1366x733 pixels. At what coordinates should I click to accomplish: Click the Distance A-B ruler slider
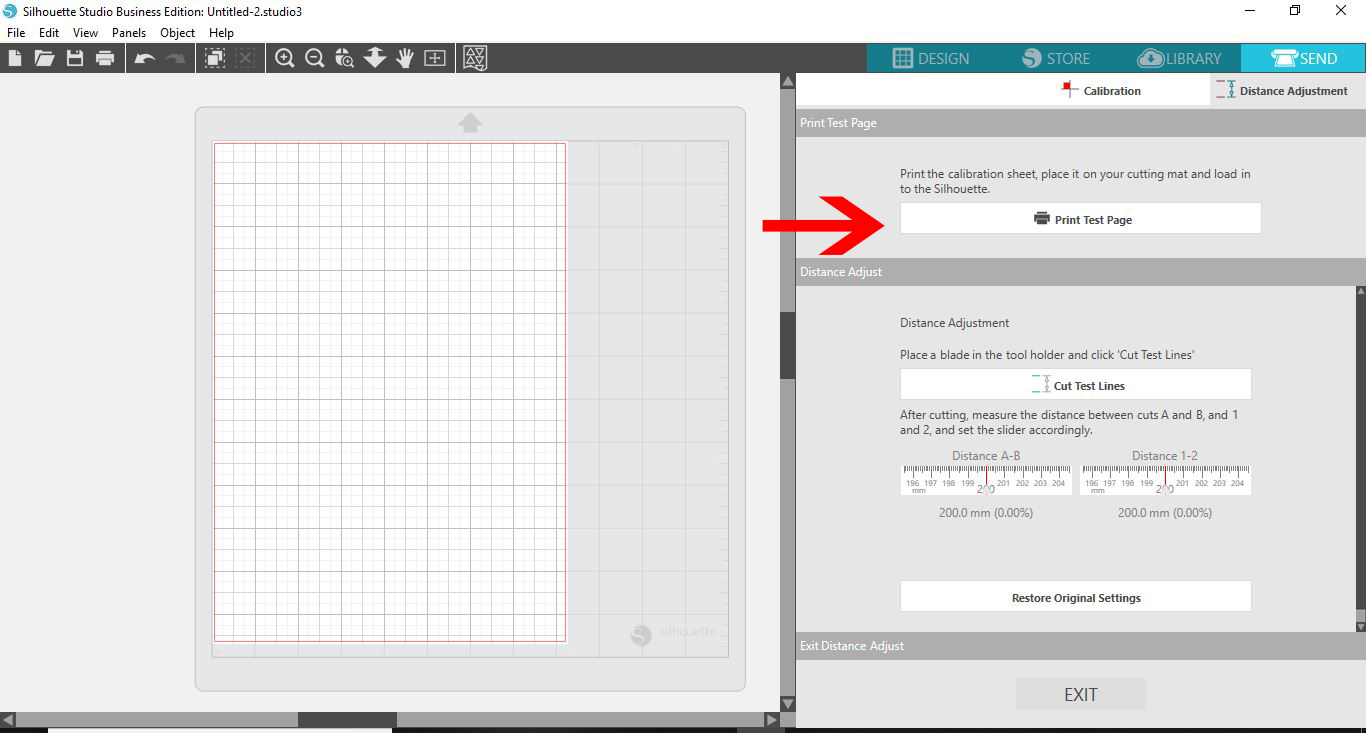[986, 479]
